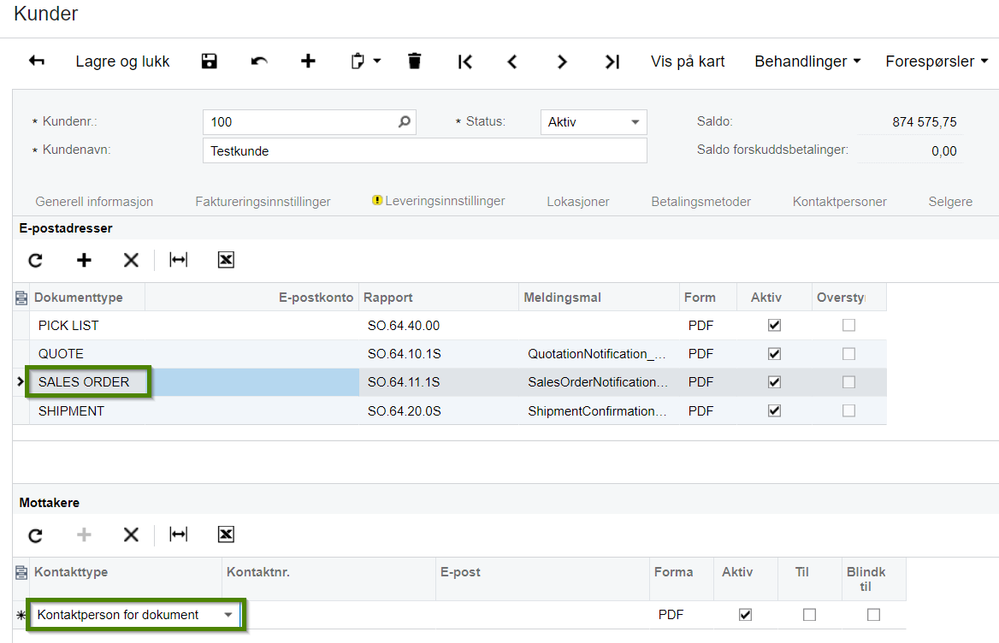The image size is (999, 643).
Task: Expand the Kontaktperson for dokument dropdown
Action: click(x=228, y=615)
